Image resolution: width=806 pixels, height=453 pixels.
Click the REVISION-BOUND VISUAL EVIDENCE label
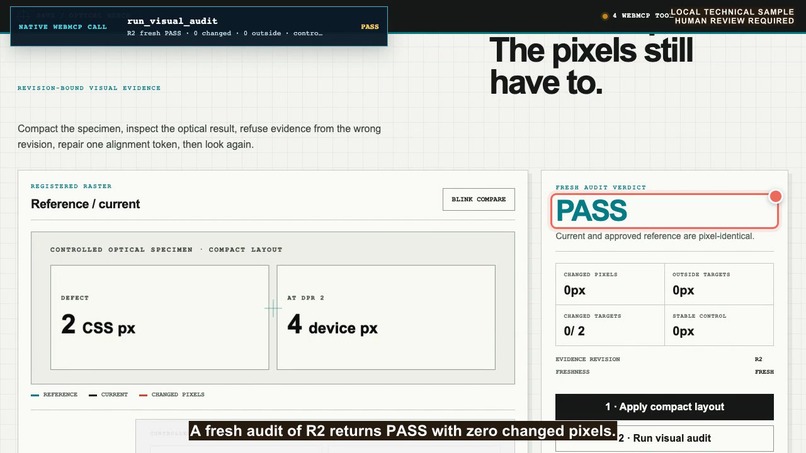coord(89,88)
